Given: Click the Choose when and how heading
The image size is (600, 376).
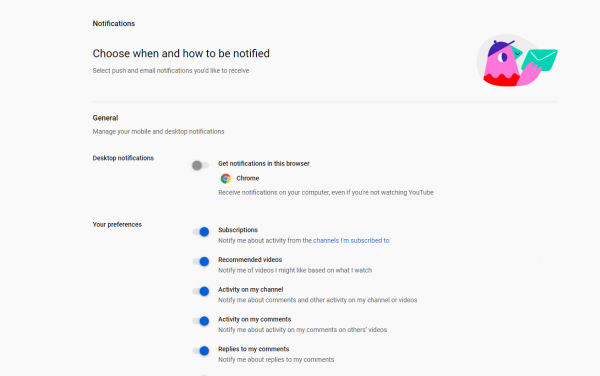Looking at the screenshot, I should click(x=181, y=54).
